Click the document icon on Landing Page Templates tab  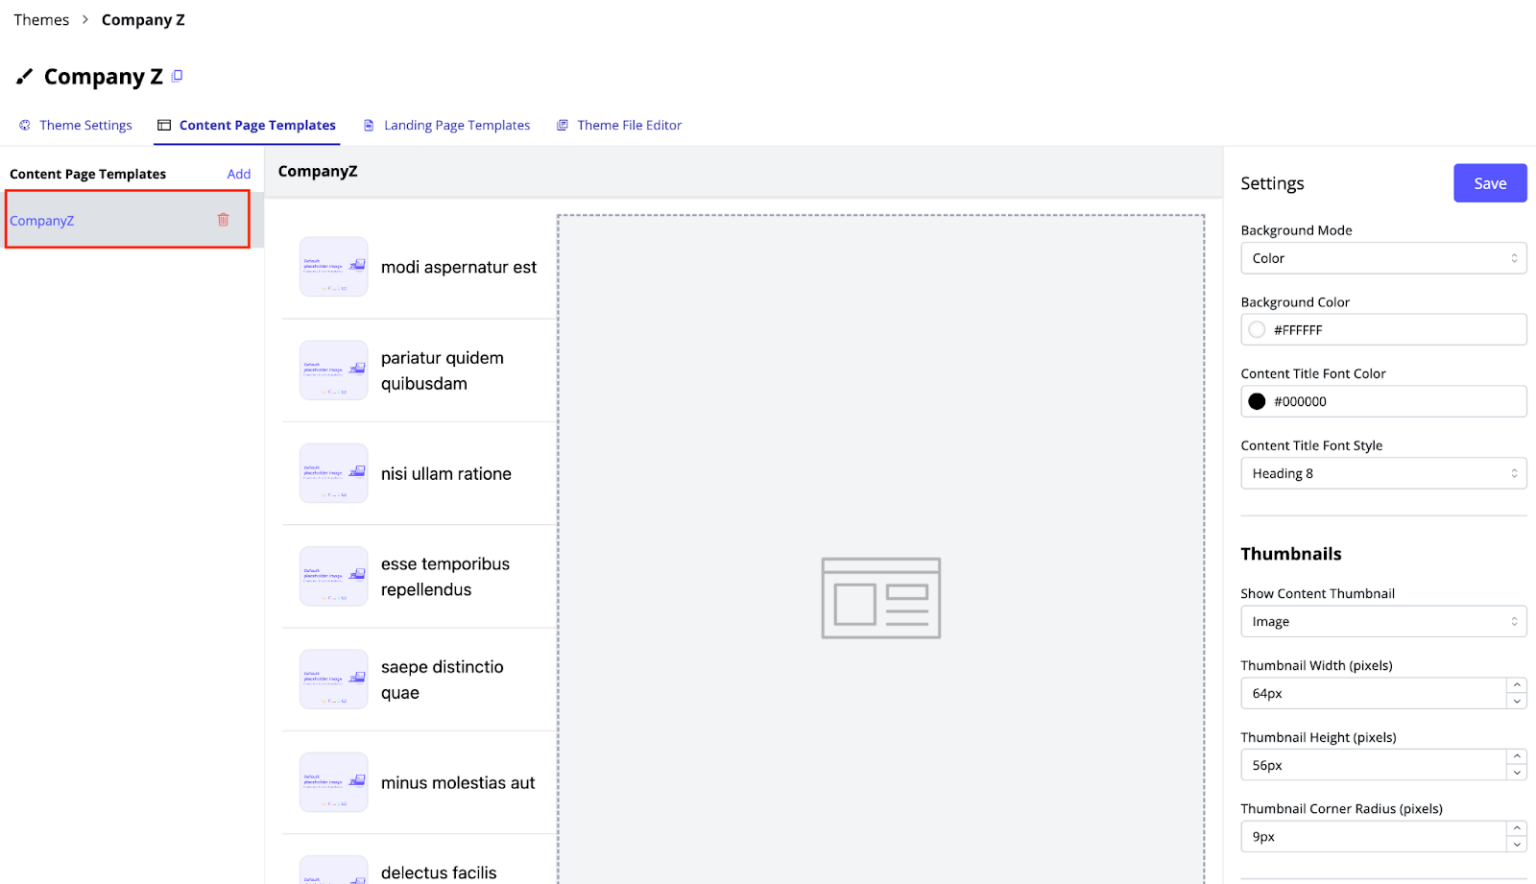click(x=367, y=125)
